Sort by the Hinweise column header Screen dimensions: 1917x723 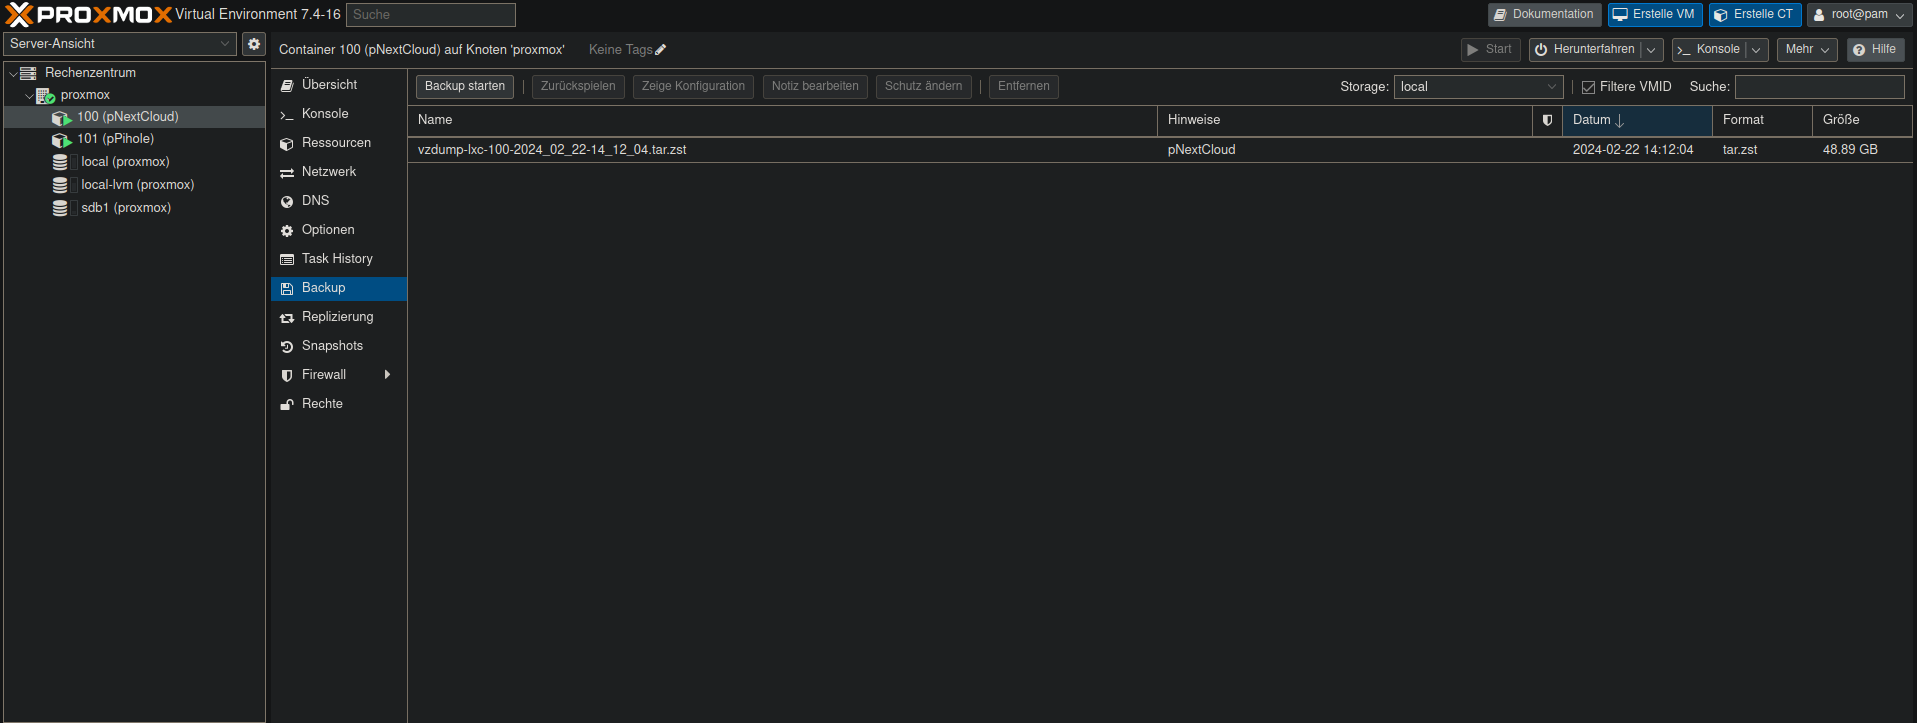pos(1345,120)
